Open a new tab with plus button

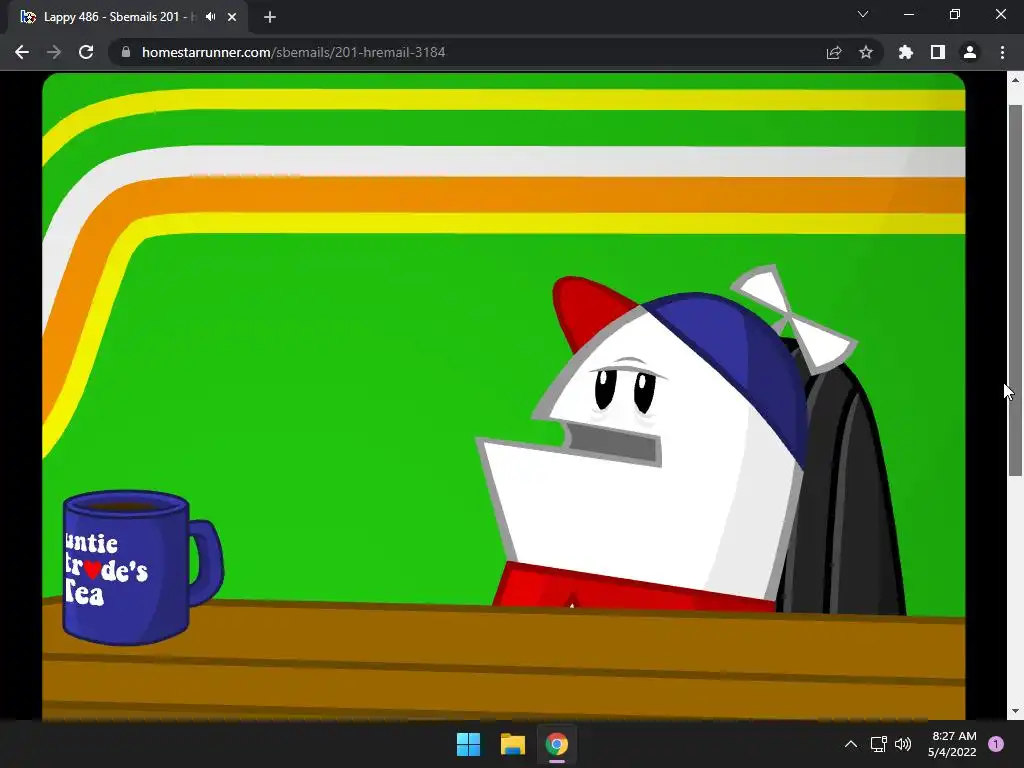[x=270, y=17]
